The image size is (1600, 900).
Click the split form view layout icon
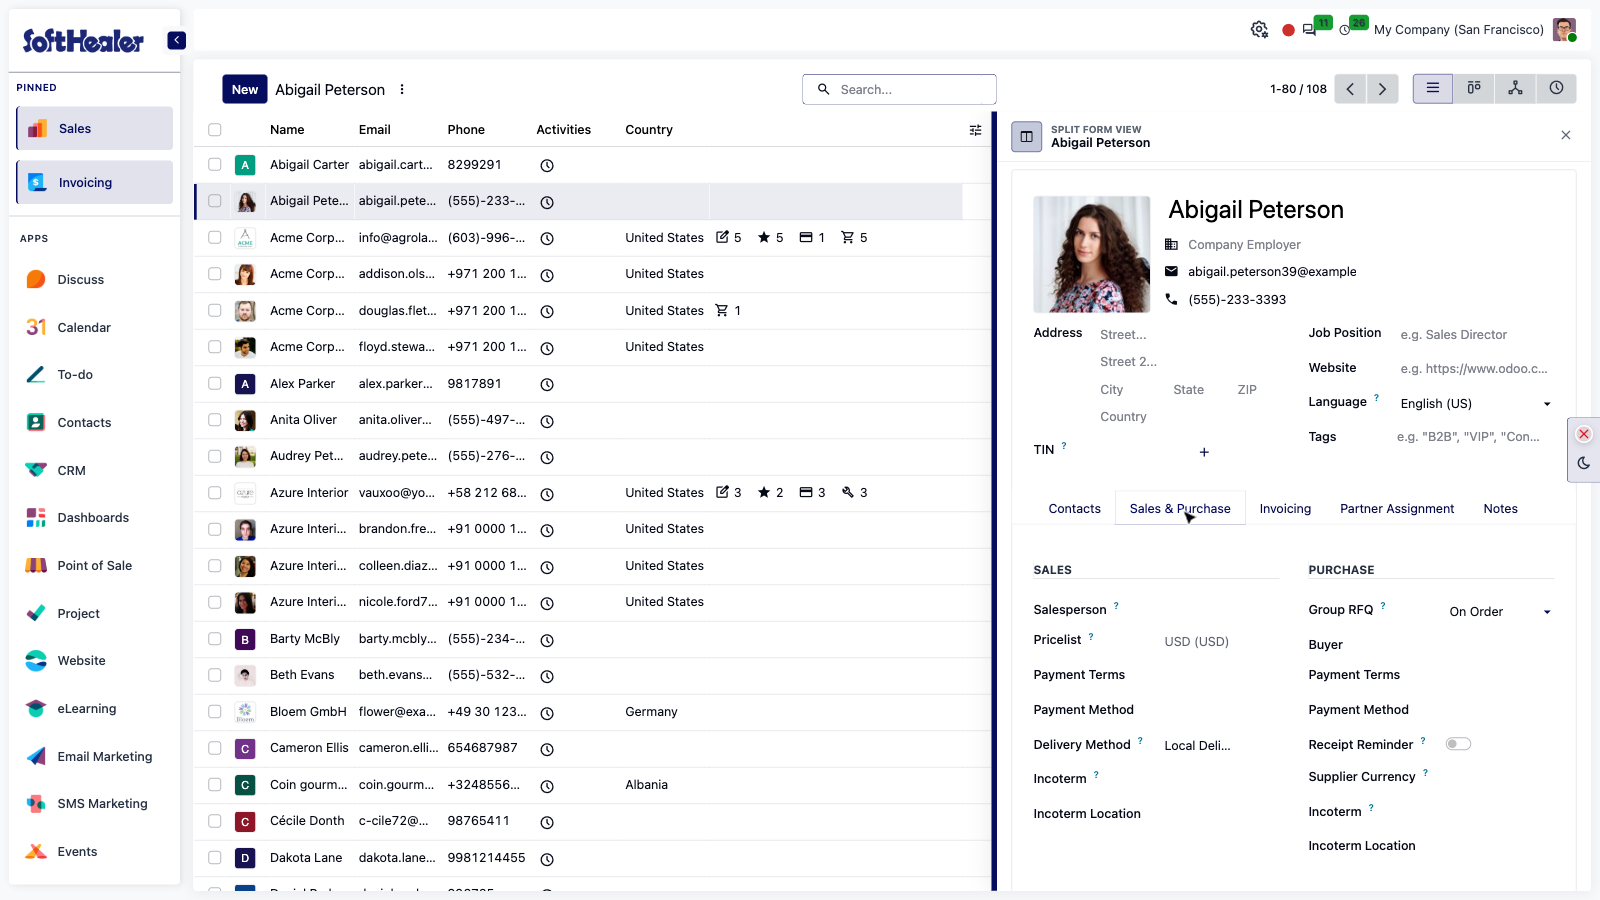tap(1026, 136)
